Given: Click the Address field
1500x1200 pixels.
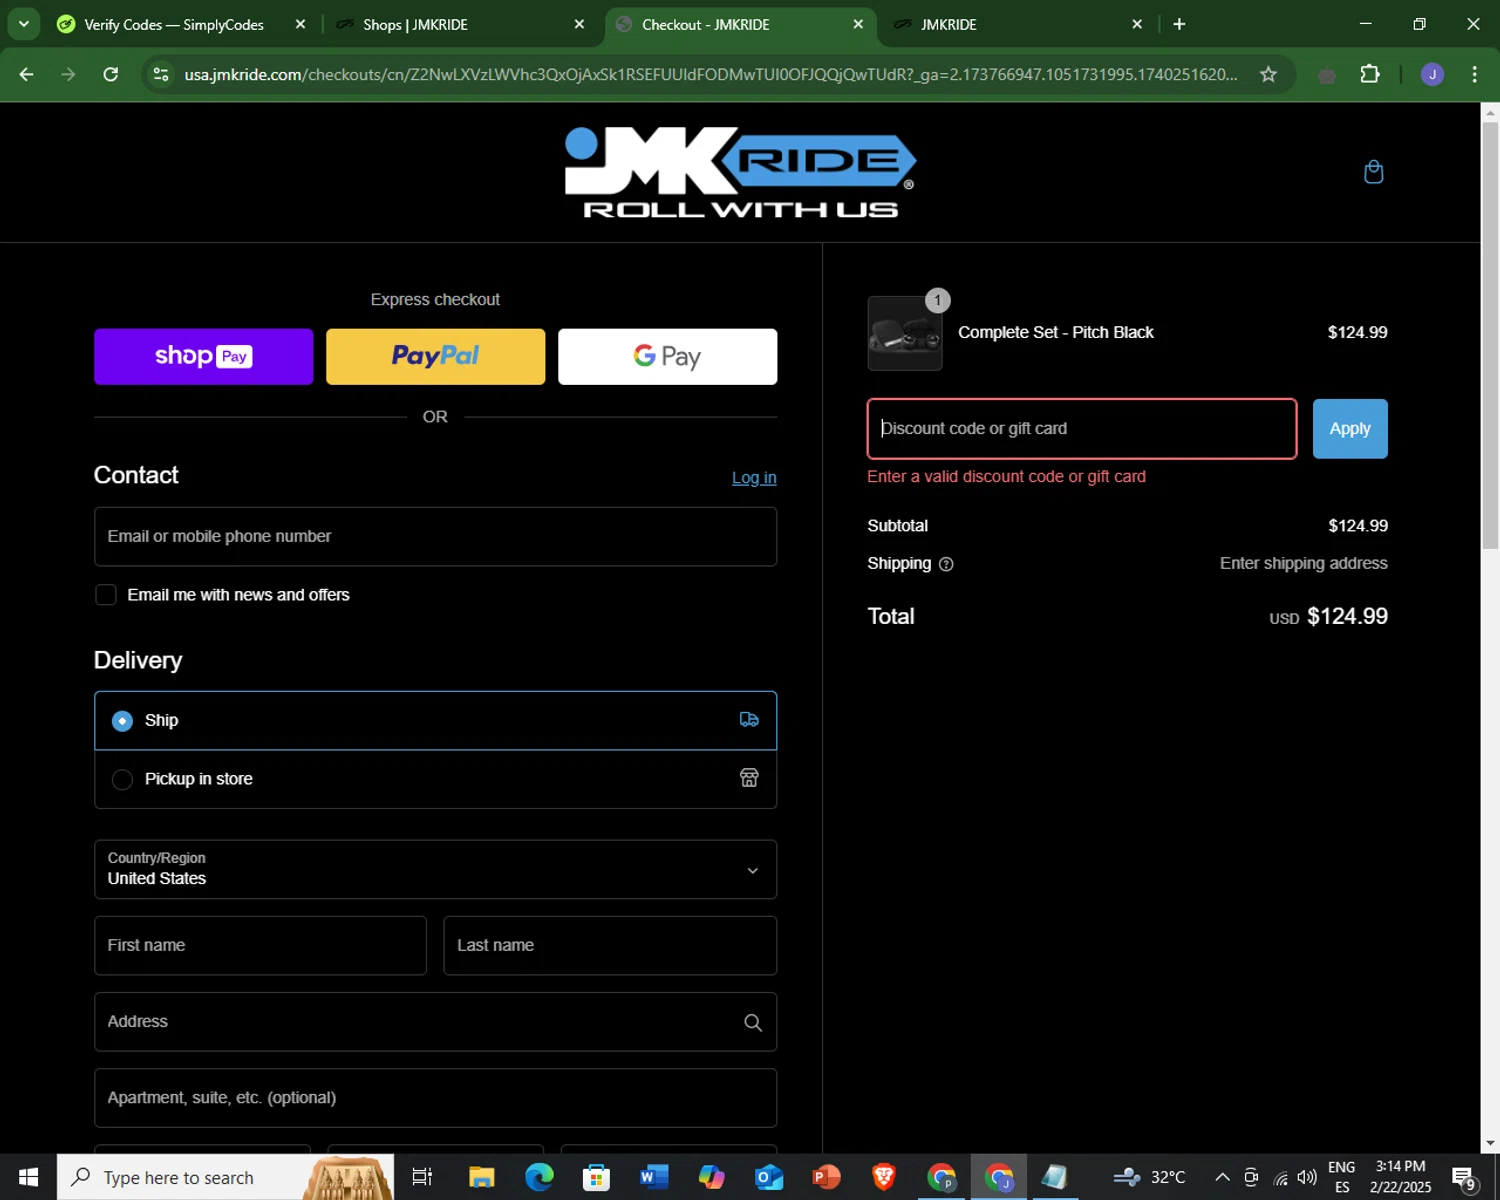Looking at the screenshot, I should pos(435,1022).
